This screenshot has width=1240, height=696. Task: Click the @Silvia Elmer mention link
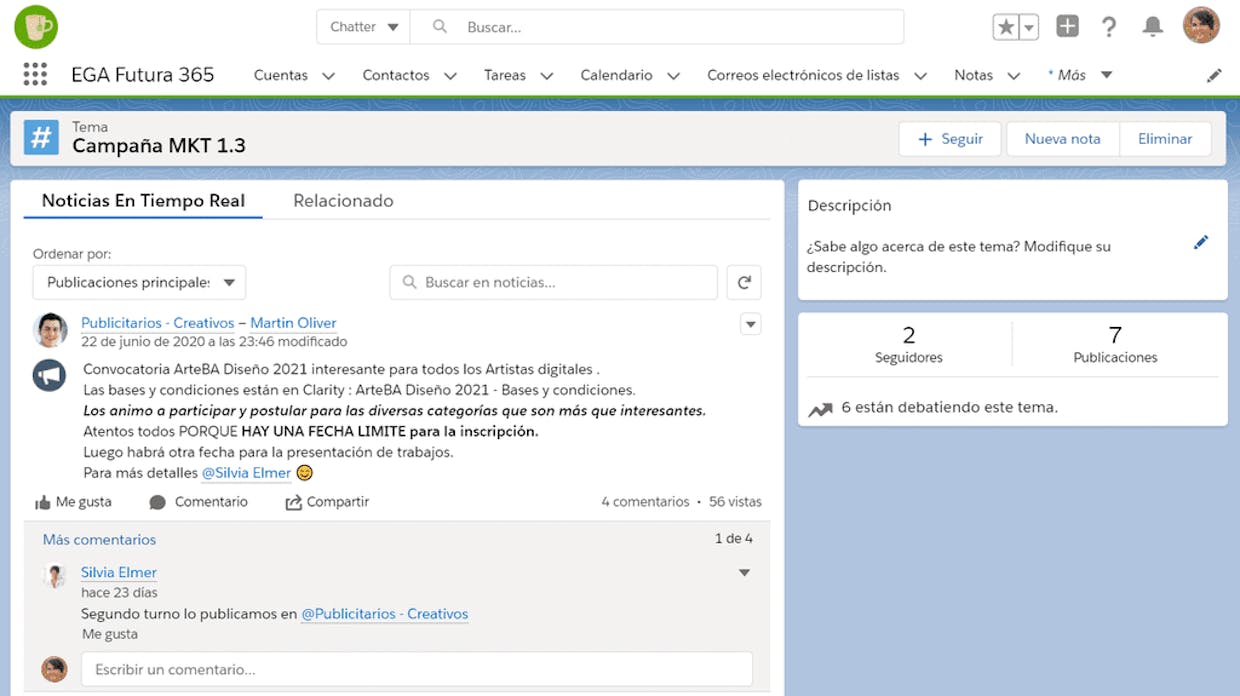pyautogui.click(x=246, y=473)
